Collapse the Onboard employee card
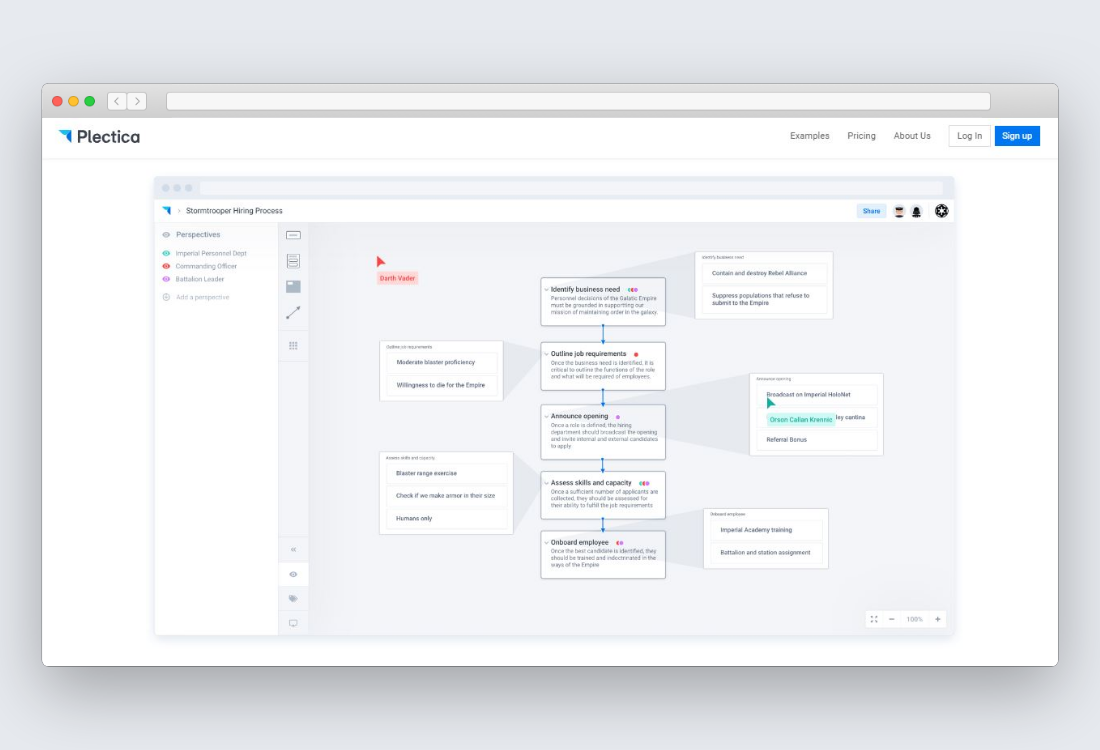The width and height of the screenshot is (1100, 750). [x=545, y=540]
